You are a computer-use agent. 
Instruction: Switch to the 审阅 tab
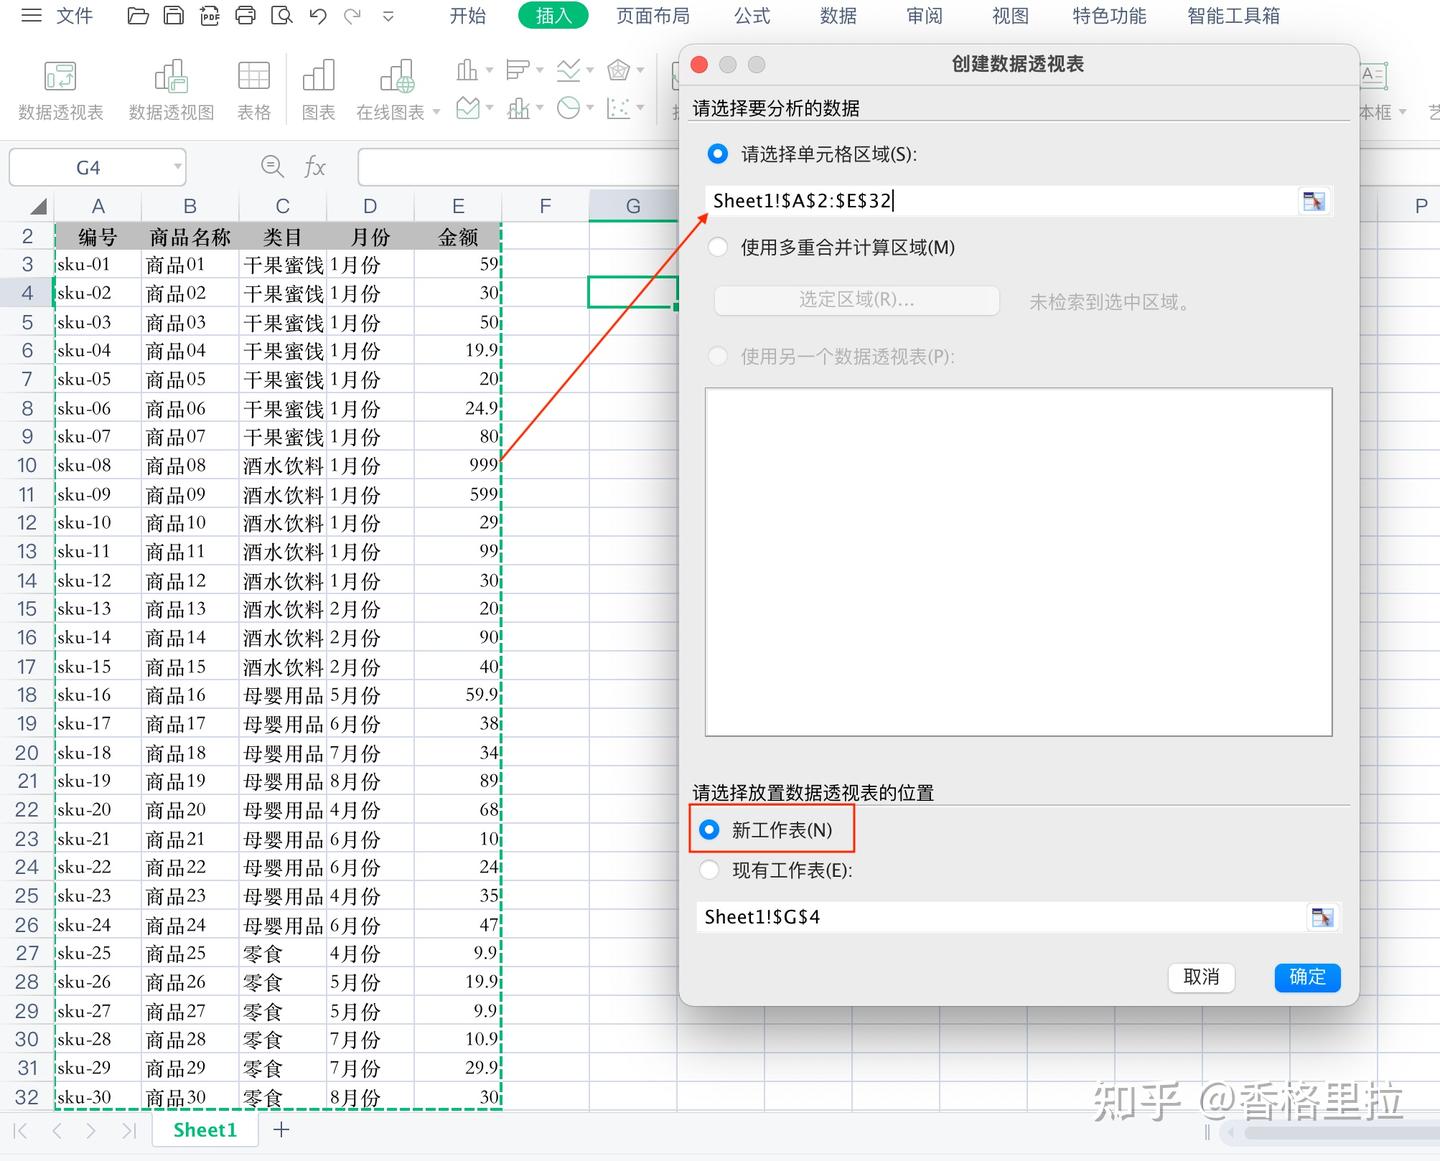point(924,16)
